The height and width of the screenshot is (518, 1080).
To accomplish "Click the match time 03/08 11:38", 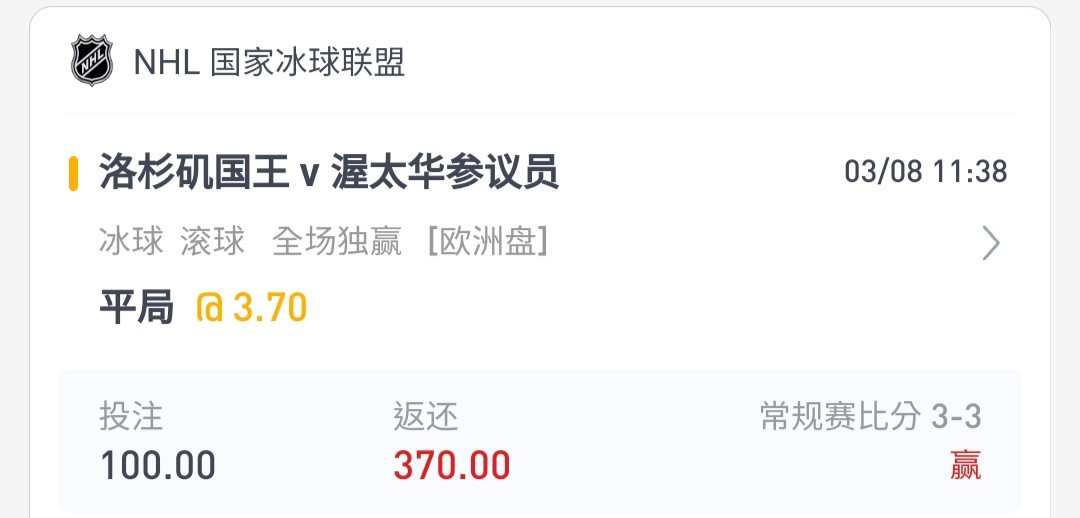I will point(926,172).
